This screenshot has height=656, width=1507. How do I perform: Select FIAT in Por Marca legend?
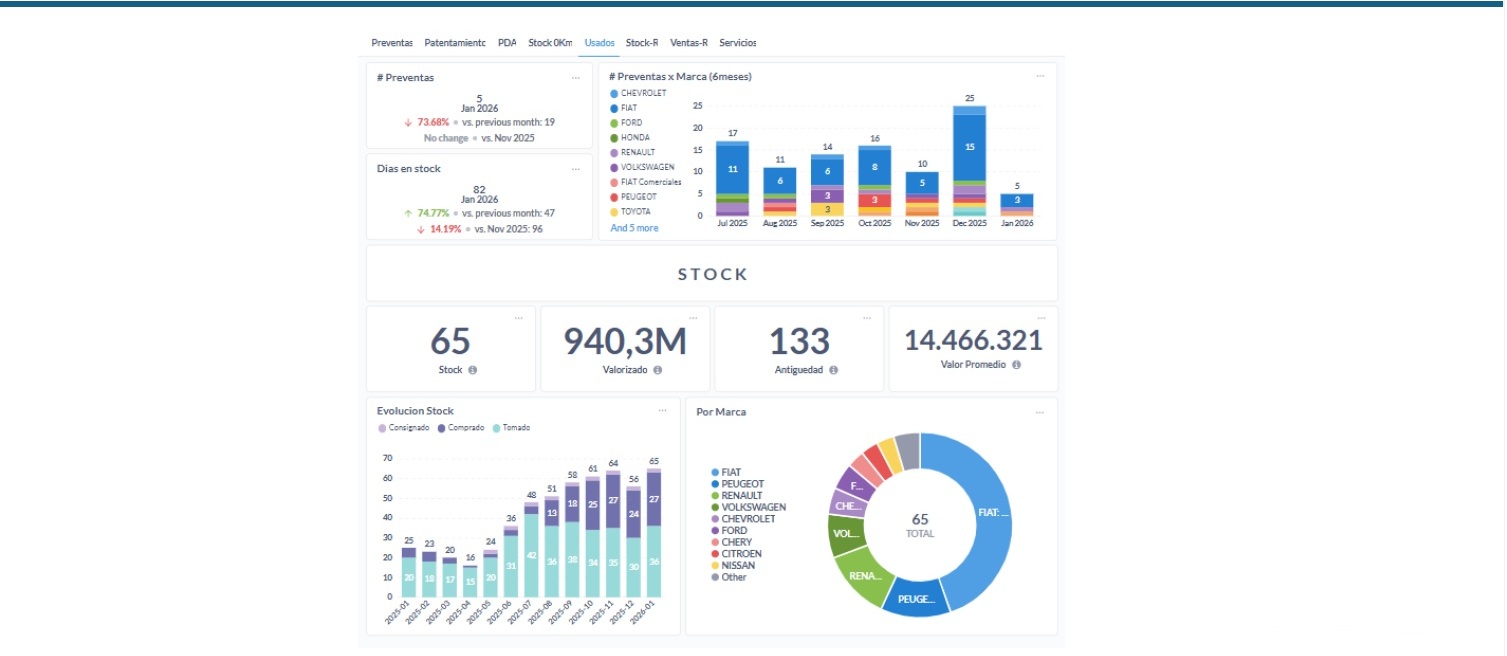point(731,472)
